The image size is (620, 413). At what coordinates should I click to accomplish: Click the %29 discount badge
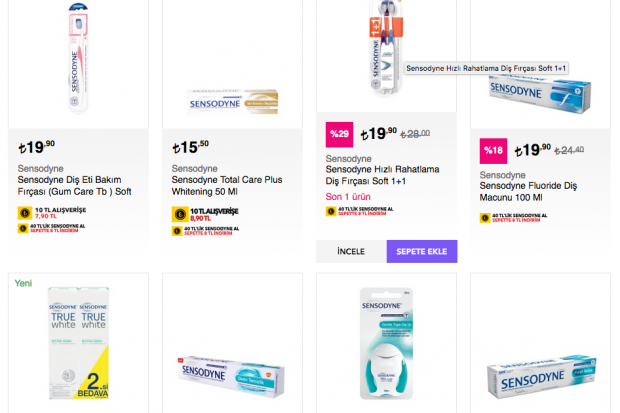click(340, 133)
